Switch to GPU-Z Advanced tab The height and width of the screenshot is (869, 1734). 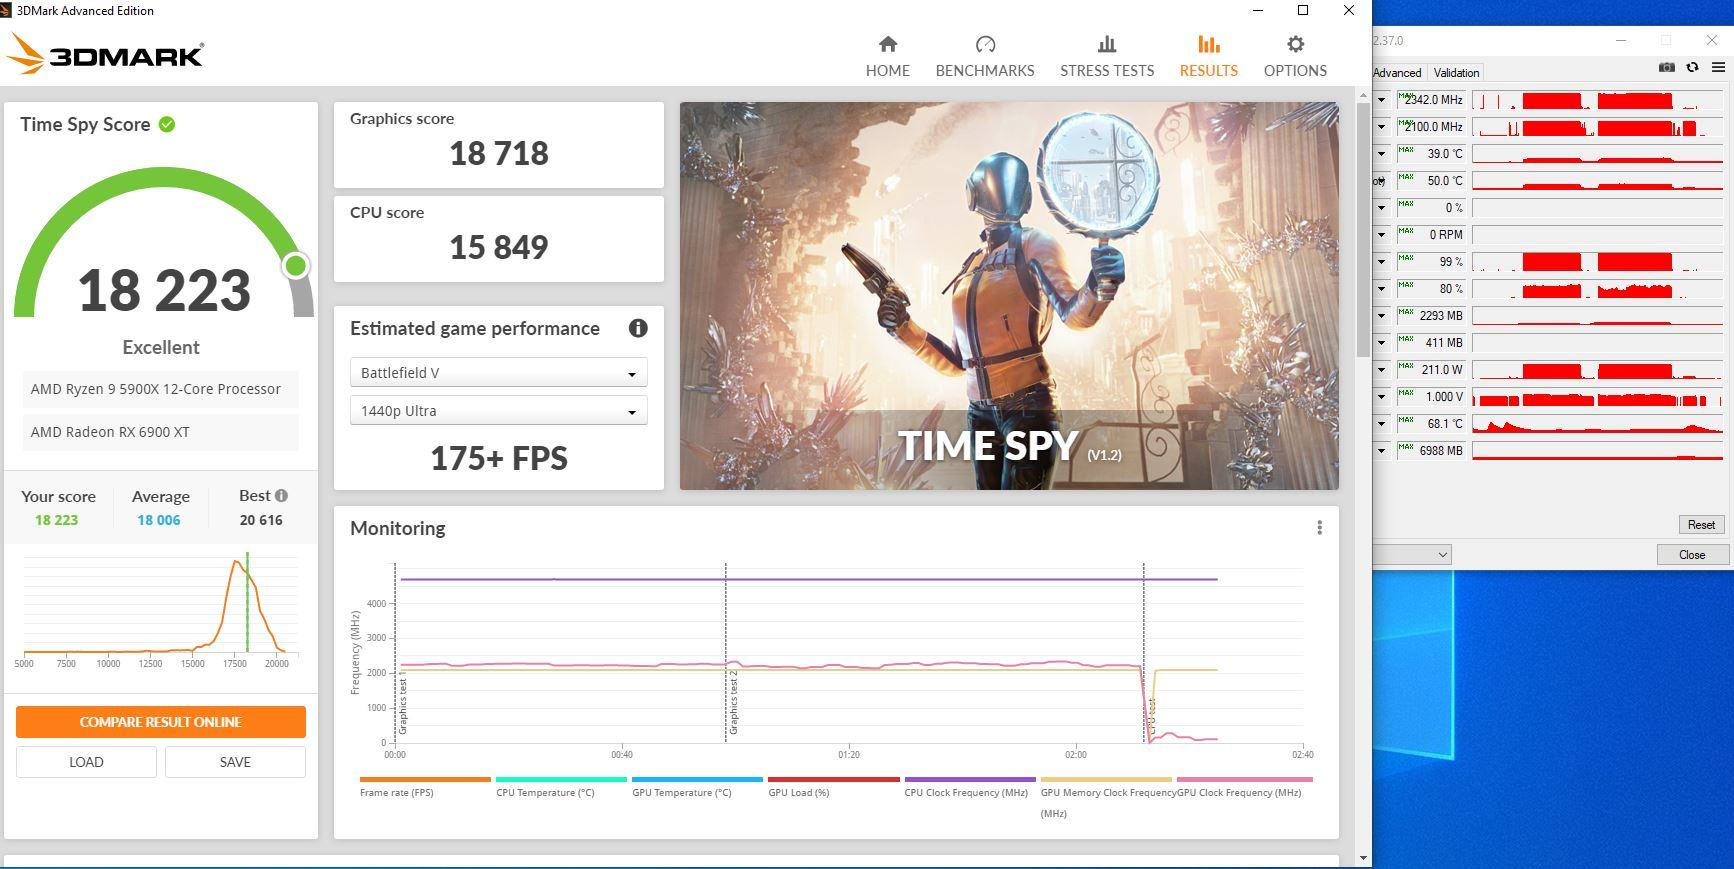pos(1397,72)
